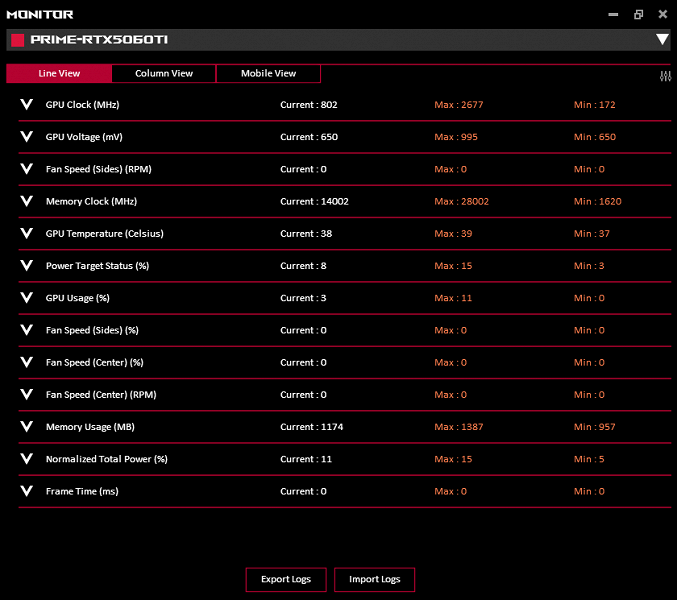Click the 'Min : 957' value
677x600 pixels.
click(595, 427)
